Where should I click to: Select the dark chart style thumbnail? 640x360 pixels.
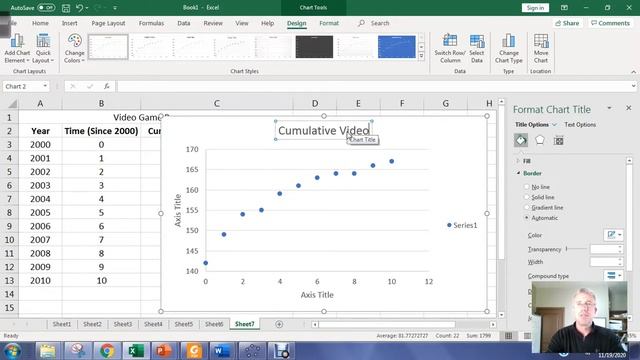coord(314,47)
